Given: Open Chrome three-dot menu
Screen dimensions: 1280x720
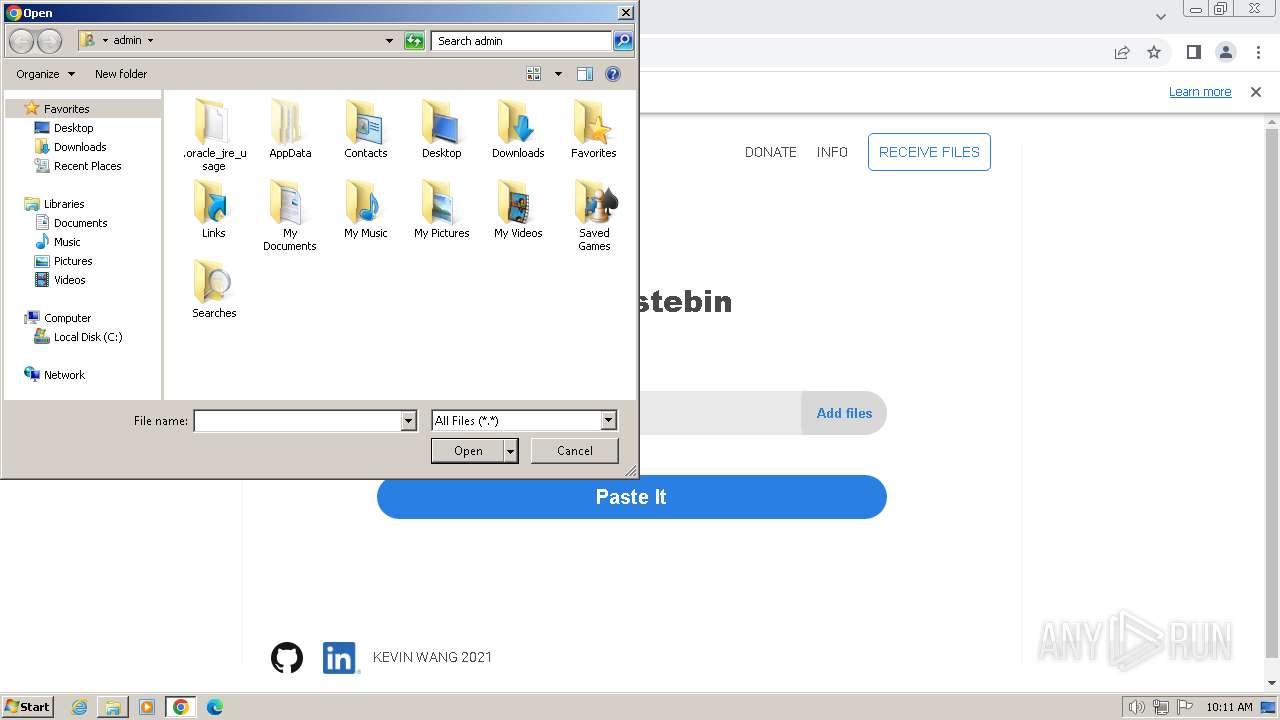Looking at the screenshot, I should 1257,52.
